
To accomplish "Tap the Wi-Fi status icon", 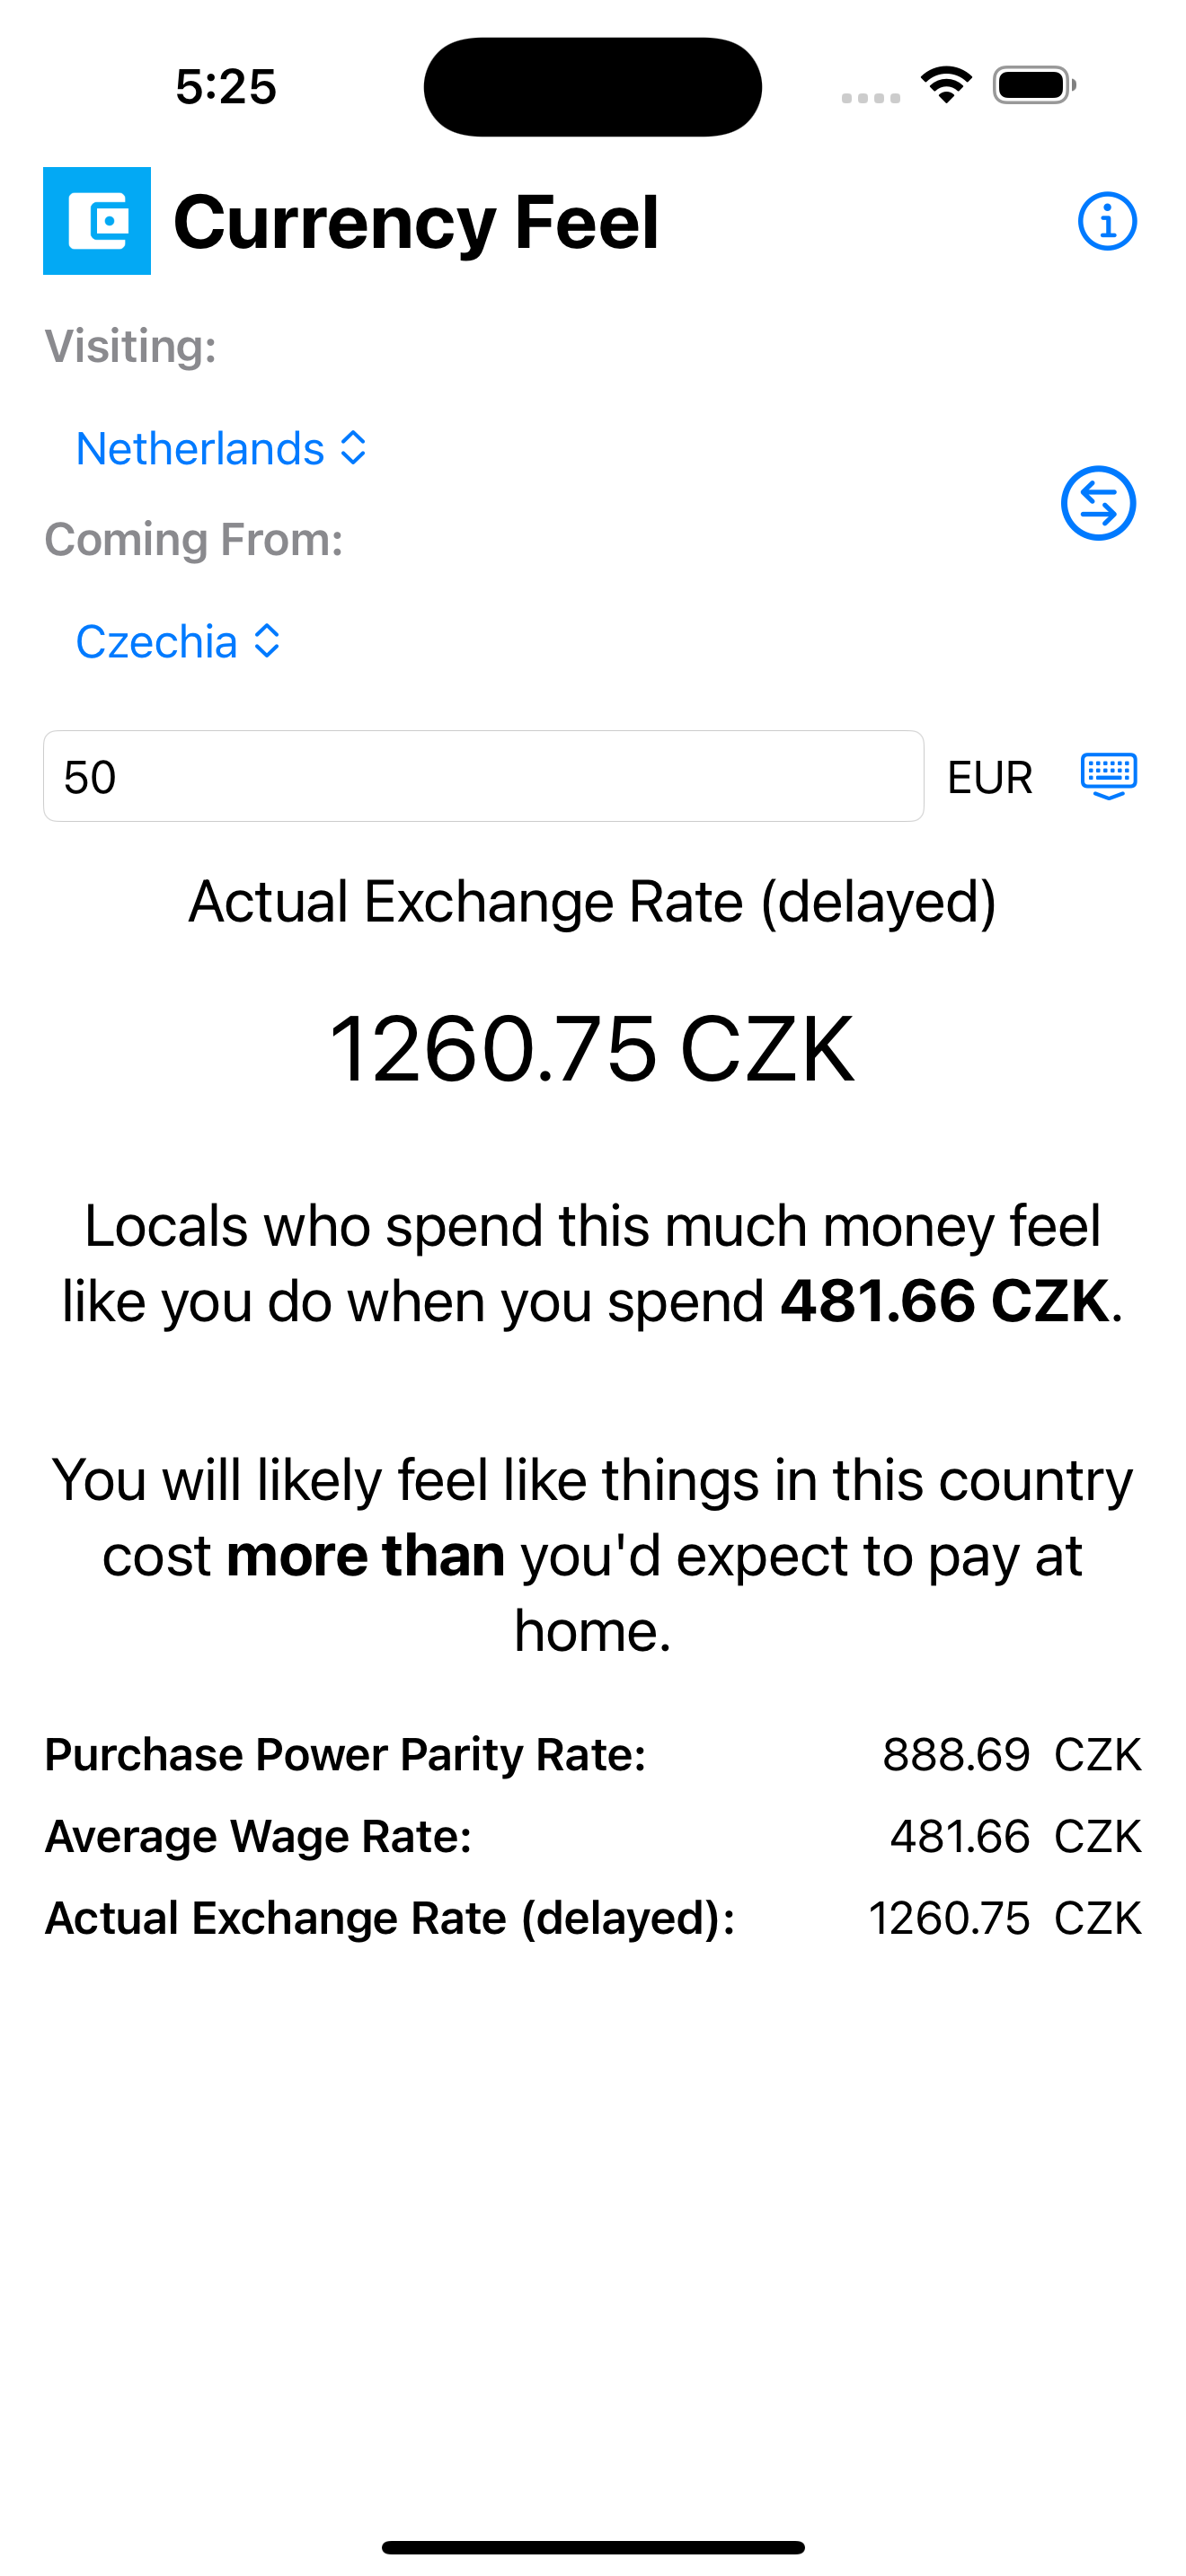I will 946,85.
